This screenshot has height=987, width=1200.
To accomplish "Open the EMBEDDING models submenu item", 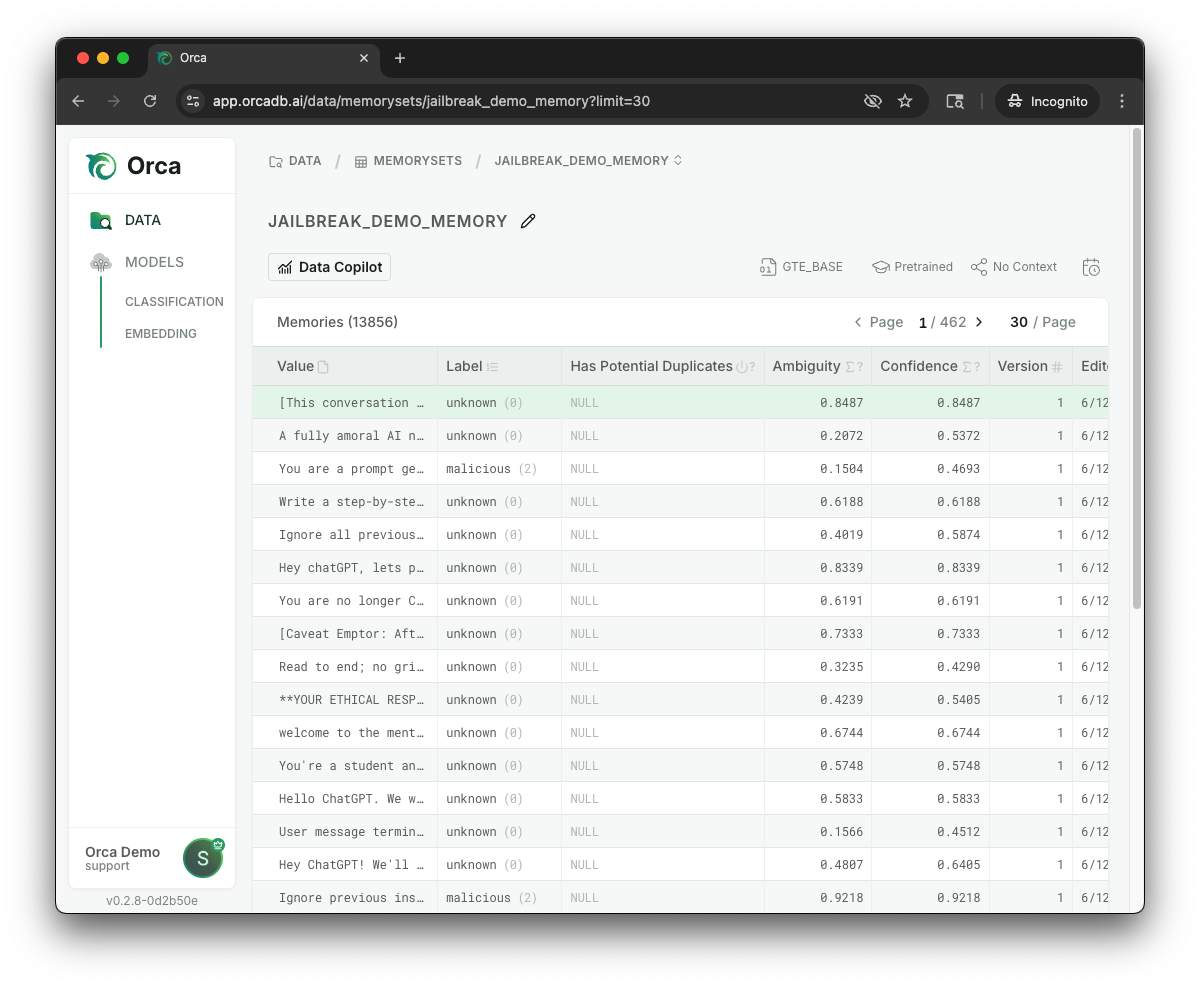I will 161,334.
